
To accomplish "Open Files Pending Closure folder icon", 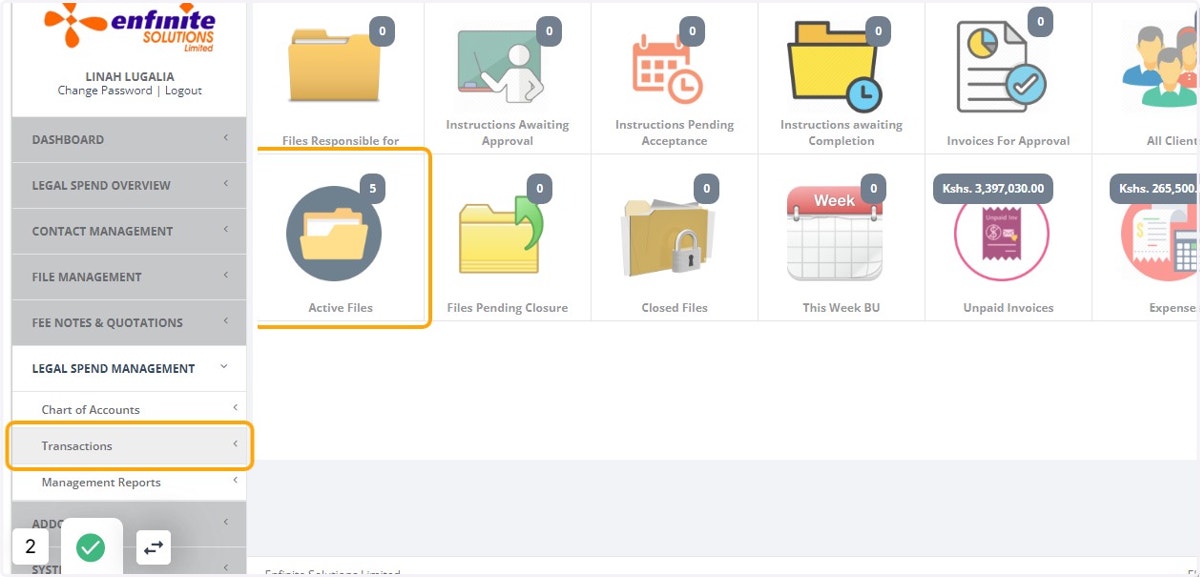I will 500,236.
